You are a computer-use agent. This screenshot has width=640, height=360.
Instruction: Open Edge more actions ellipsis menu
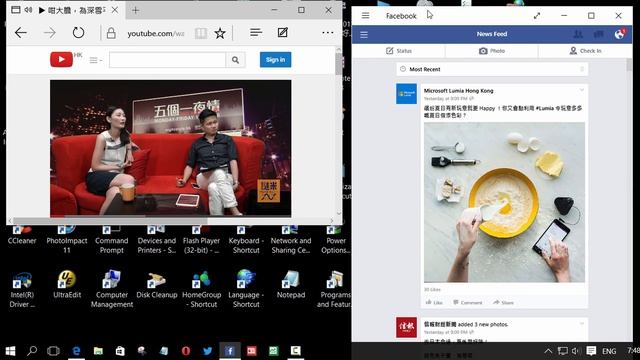click(x=328, y=33)
